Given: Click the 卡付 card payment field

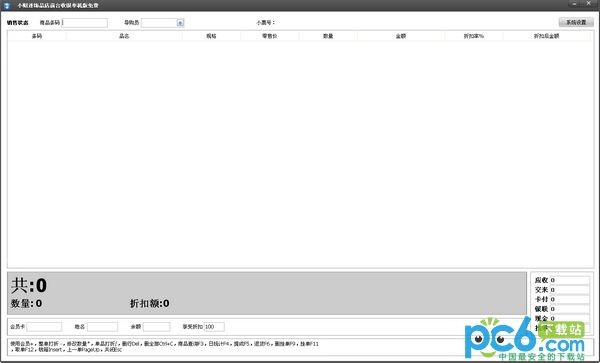Looking at the screenshot, I should point(570,300).
